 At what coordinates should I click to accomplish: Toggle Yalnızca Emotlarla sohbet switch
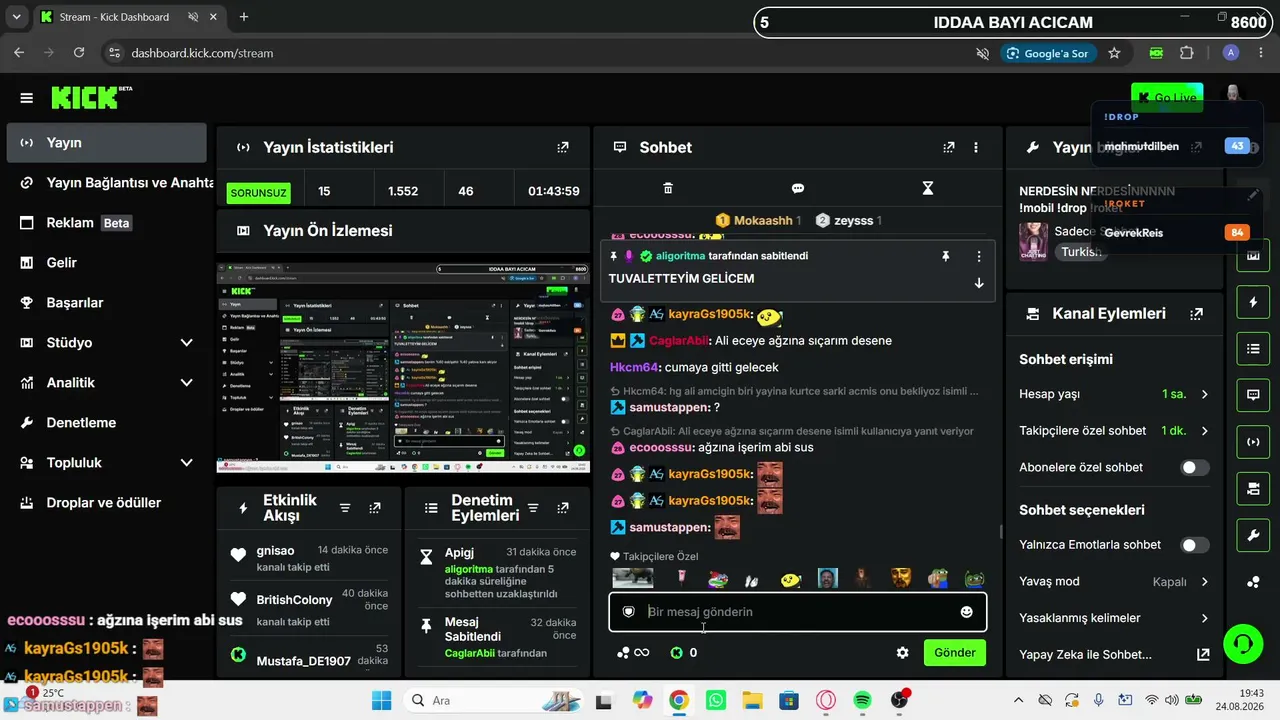pos(1195,545)
